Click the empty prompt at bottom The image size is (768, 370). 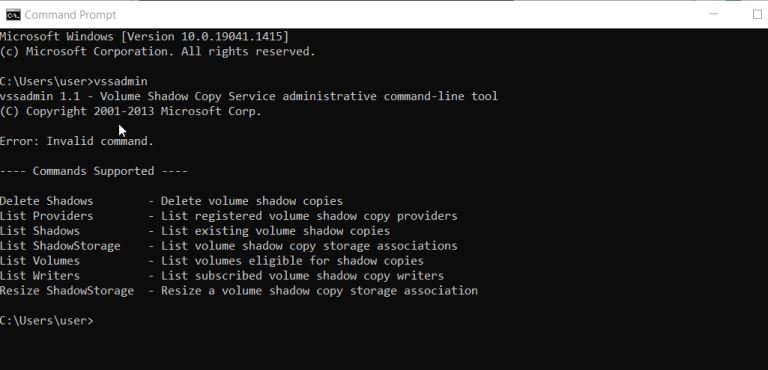pos(47,321)
